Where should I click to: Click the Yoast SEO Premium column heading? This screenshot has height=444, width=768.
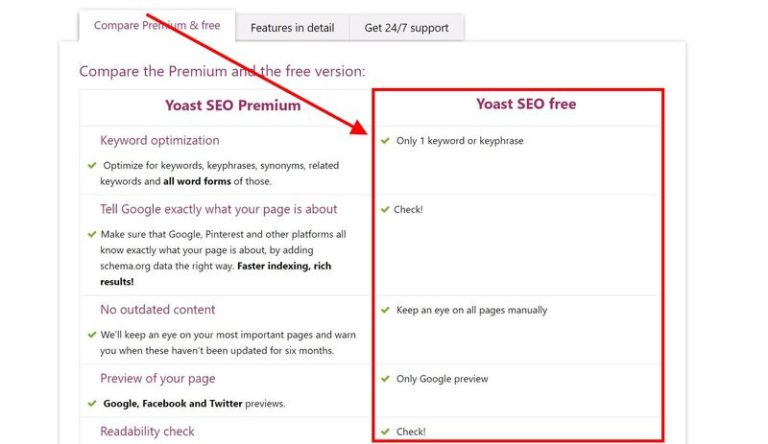point(232,105)
